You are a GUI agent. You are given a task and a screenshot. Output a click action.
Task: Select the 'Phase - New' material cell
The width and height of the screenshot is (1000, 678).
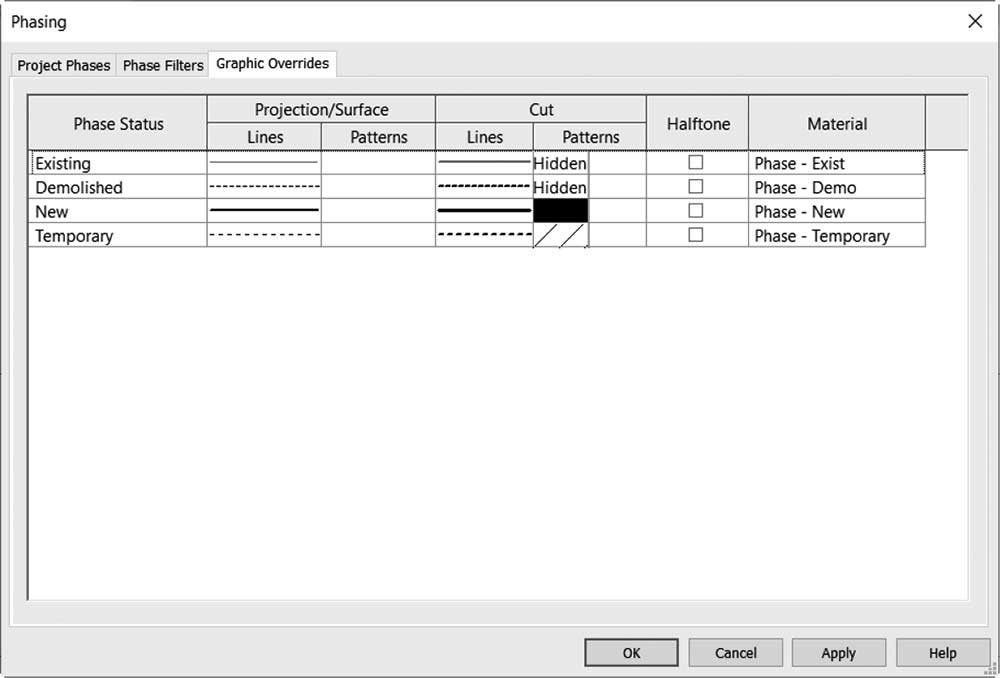[x=837, y=211]
